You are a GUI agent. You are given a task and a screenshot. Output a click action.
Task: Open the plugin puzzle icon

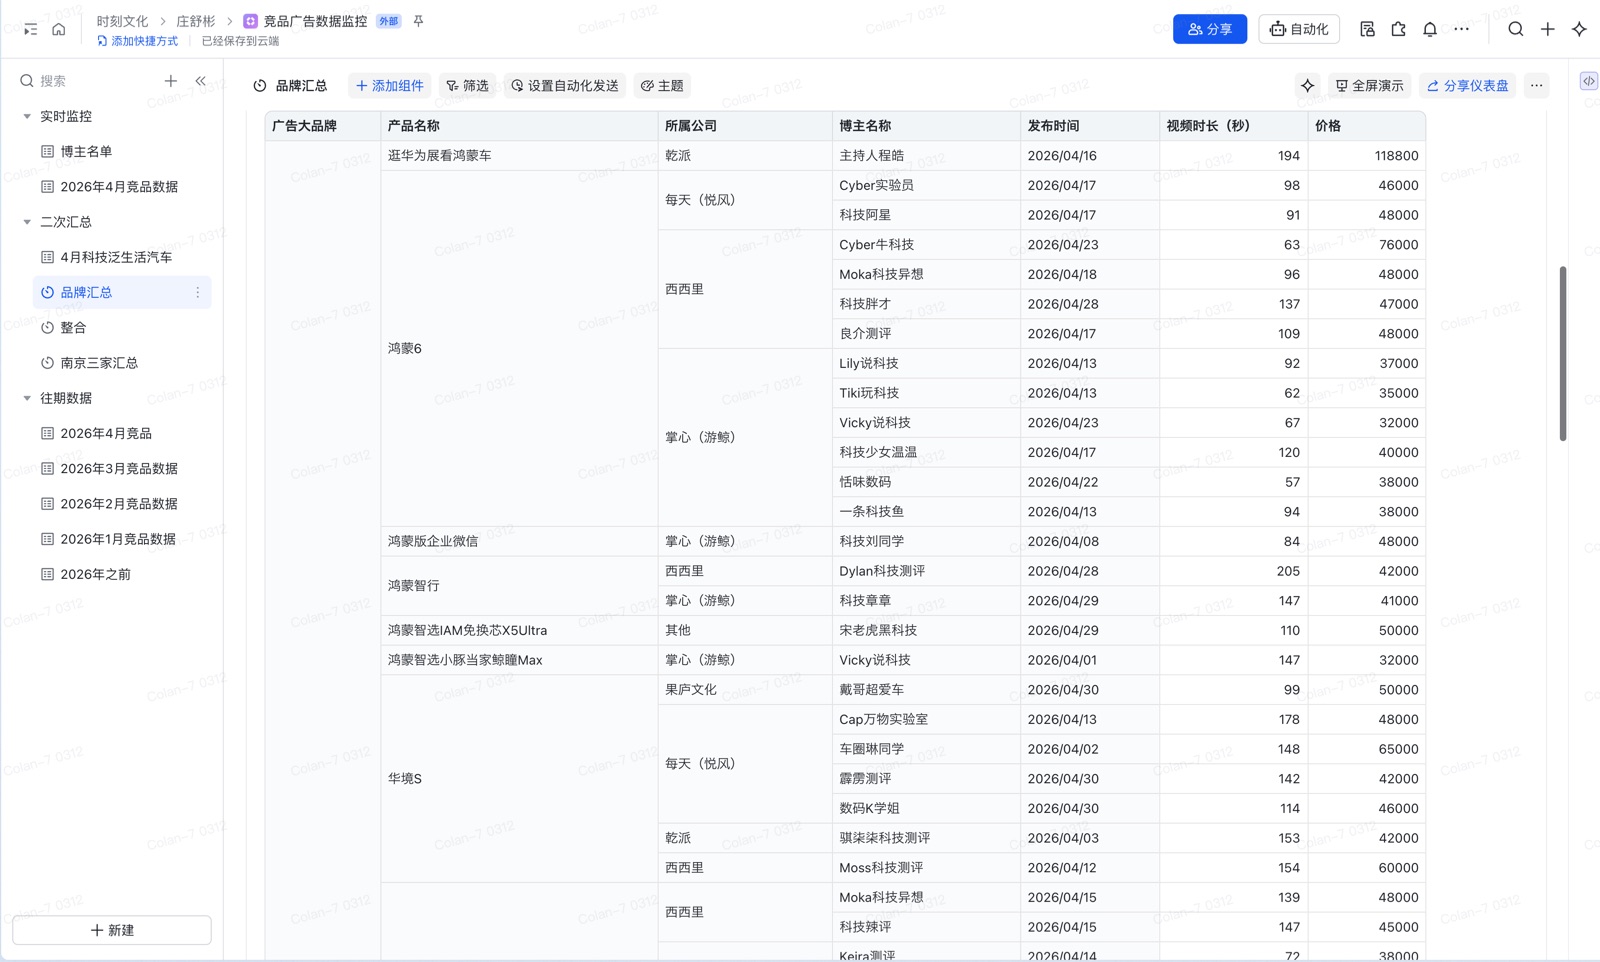point(1398,29)
